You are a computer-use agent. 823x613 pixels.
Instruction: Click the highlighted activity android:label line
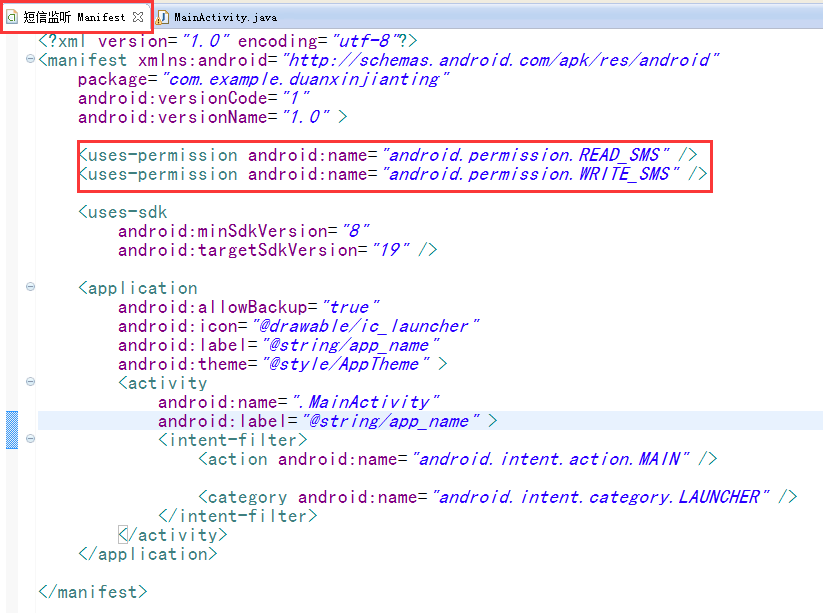click(x=328, y=421)
